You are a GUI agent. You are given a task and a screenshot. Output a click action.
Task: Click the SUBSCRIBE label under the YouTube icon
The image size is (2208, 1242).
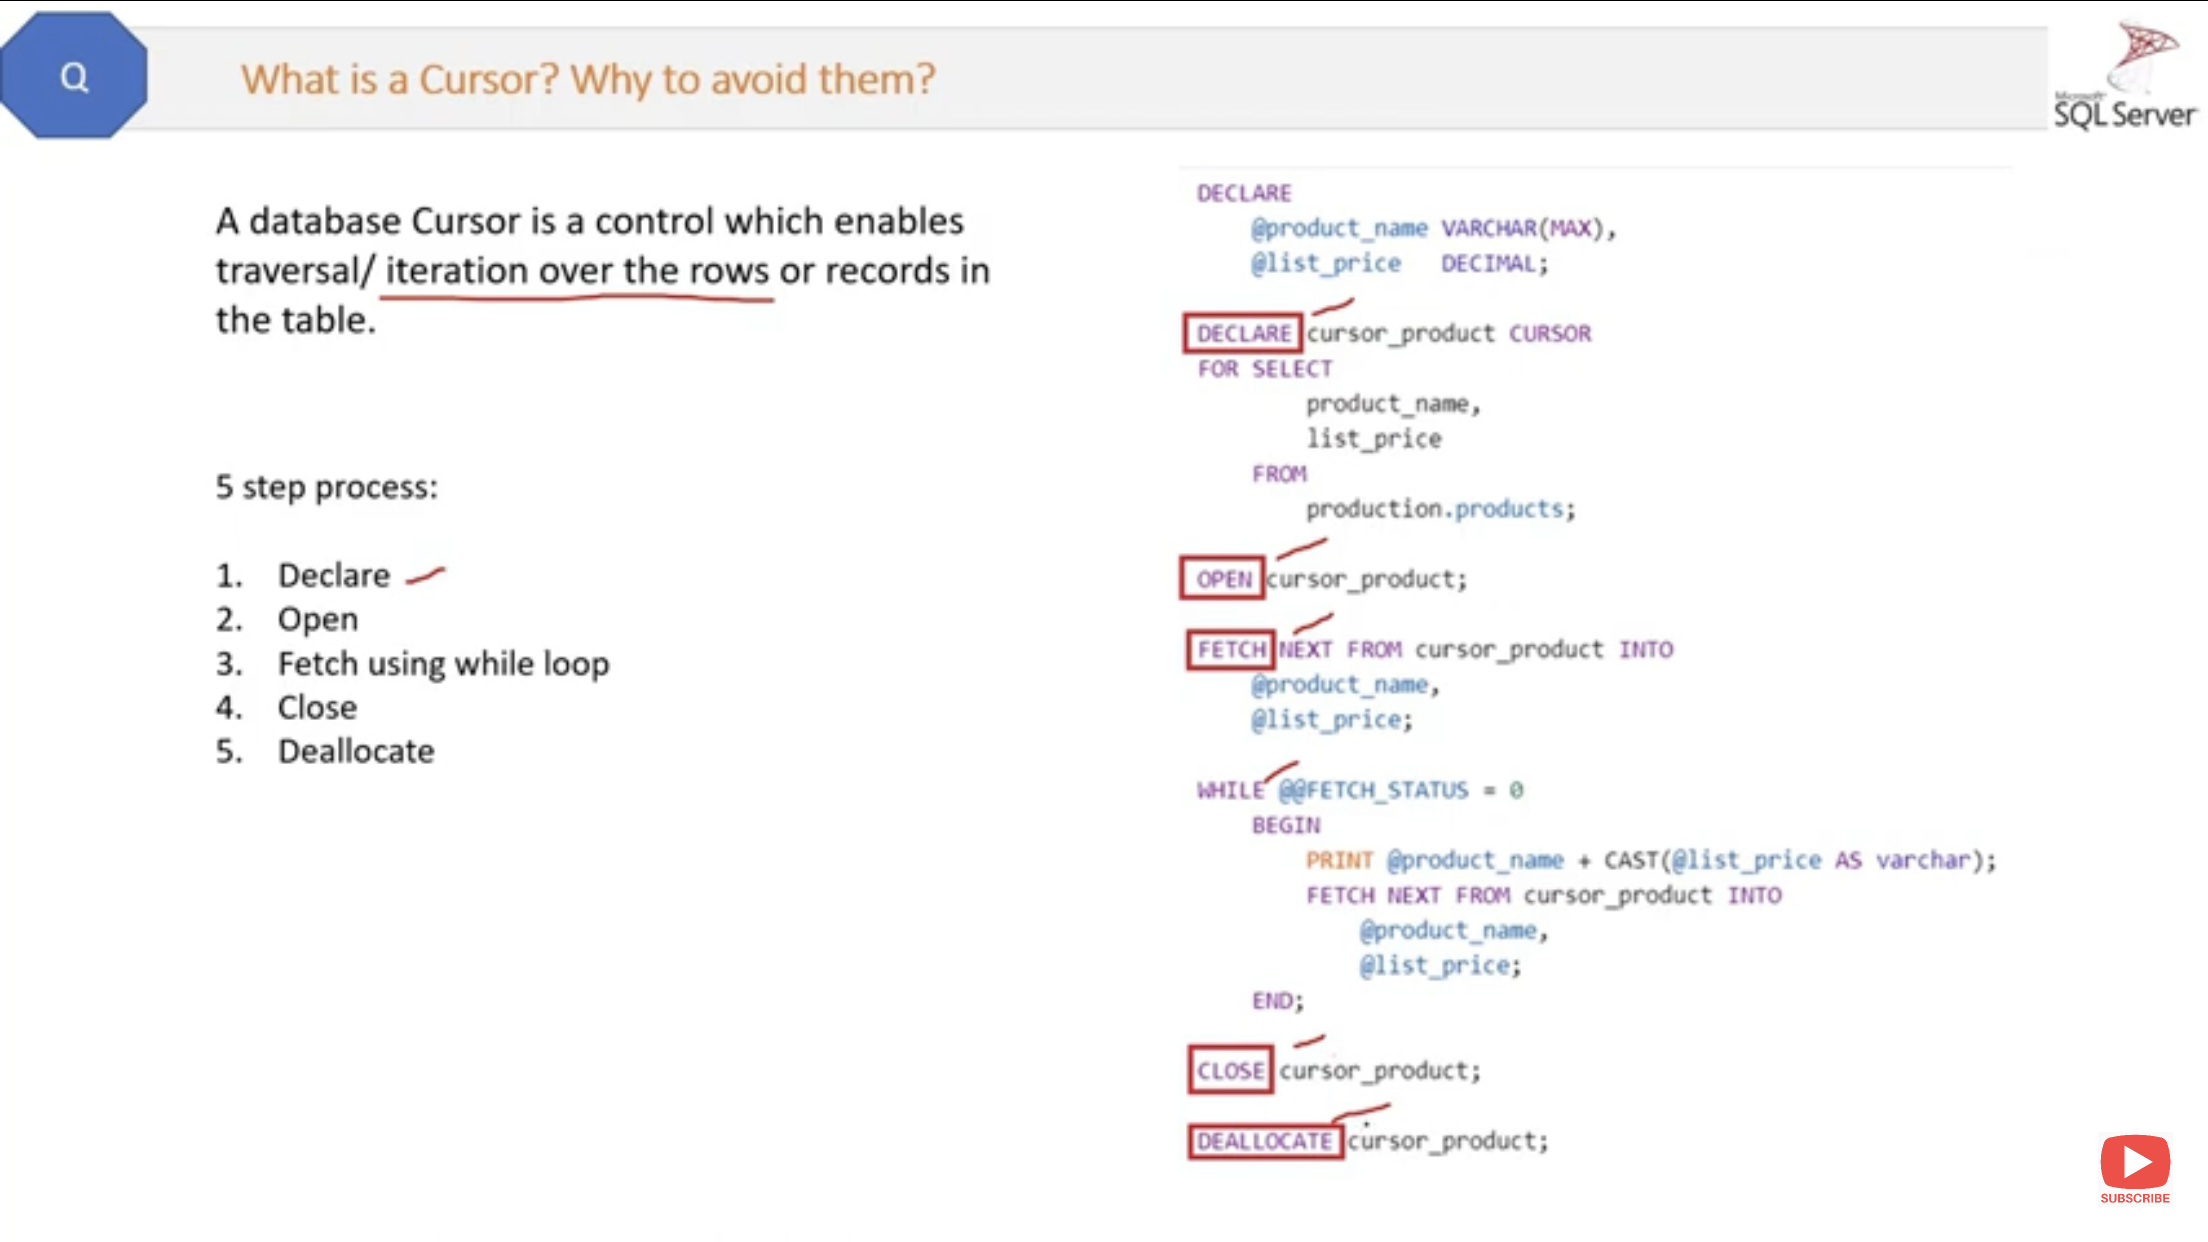click(x=2134, y=1198)
